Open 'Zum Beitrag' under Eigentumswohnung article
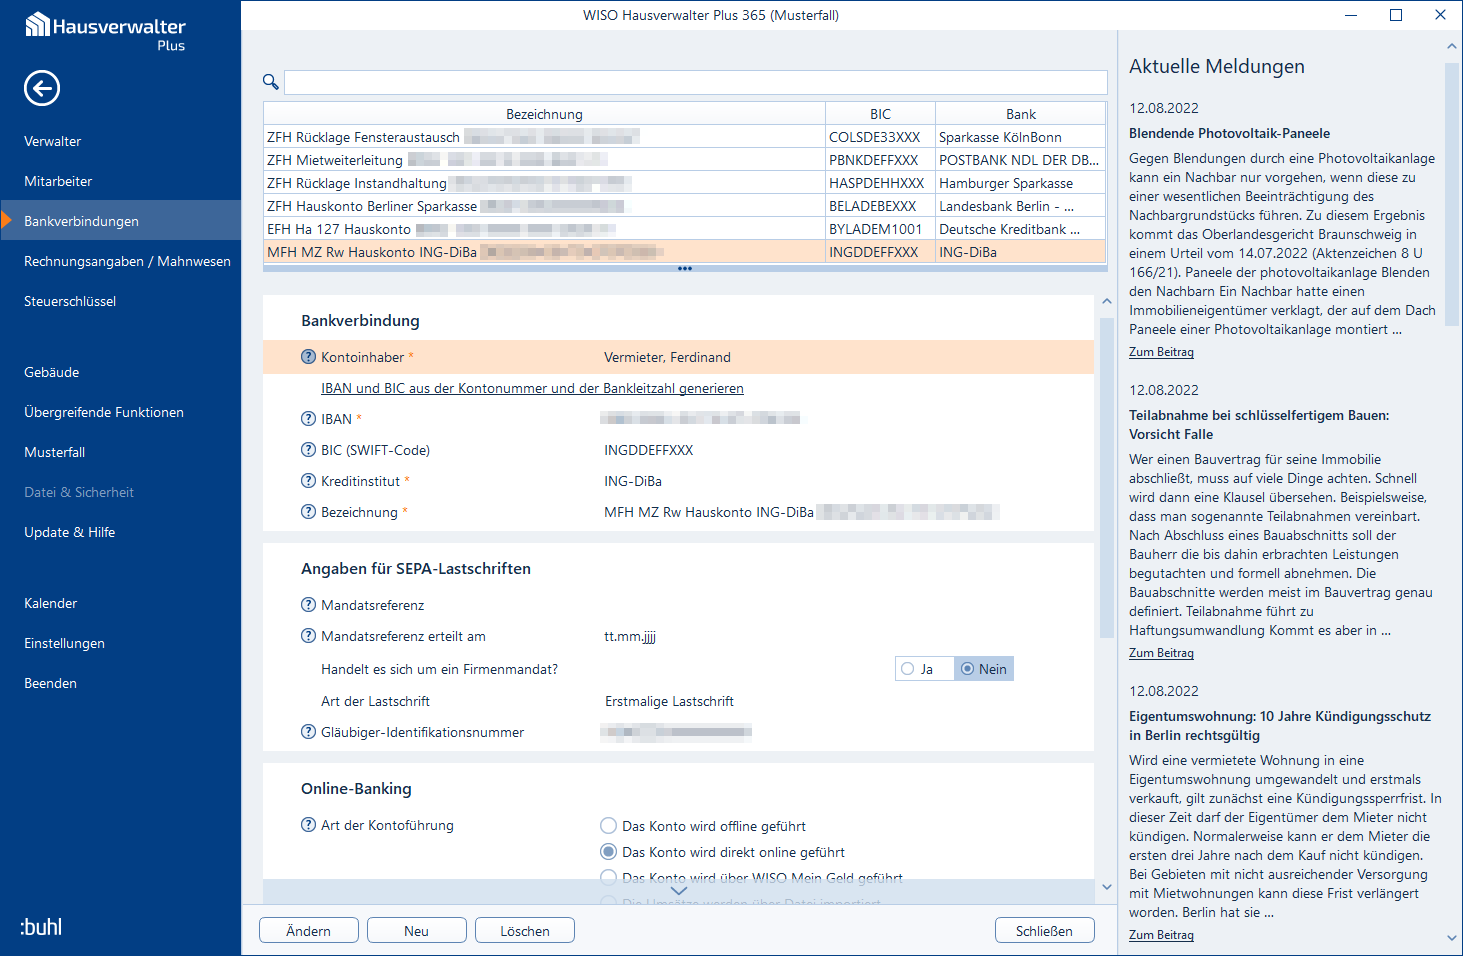Image resolution: width=1463 pixels, height=956 pixels. 1161,935
